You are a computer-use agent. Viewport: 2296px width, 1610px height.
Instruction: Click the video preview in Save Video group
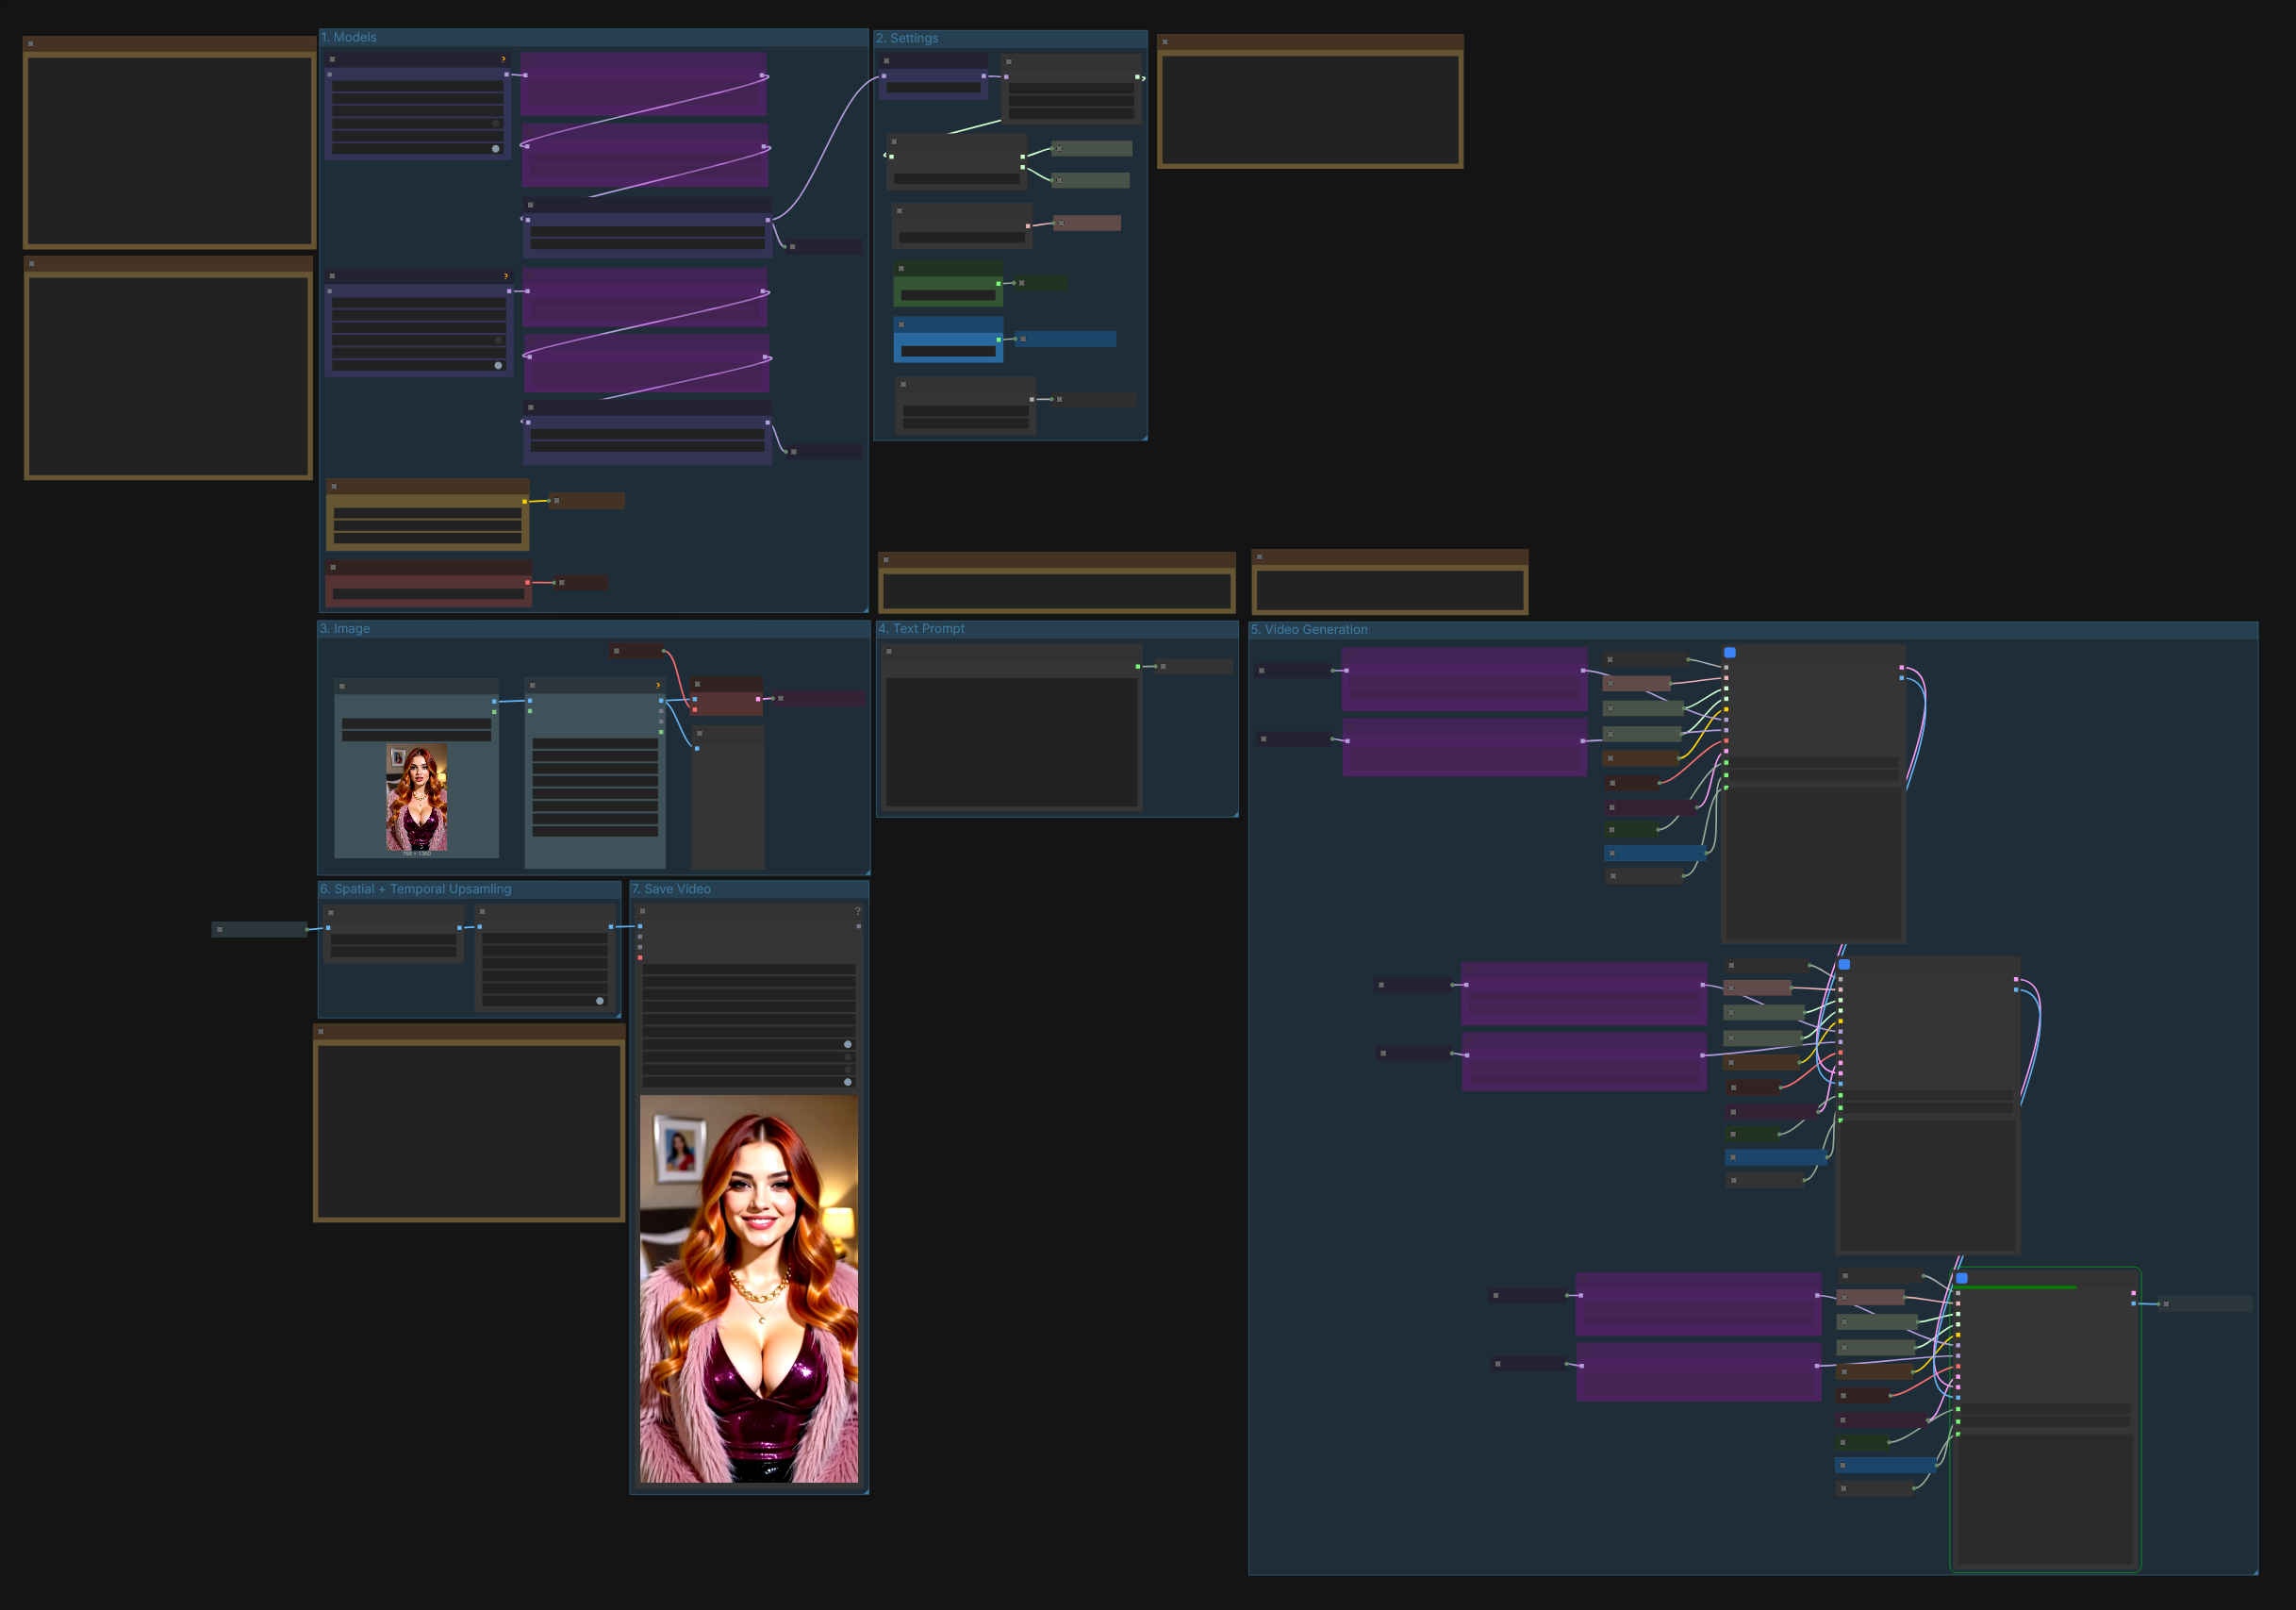coord(748,1288)
